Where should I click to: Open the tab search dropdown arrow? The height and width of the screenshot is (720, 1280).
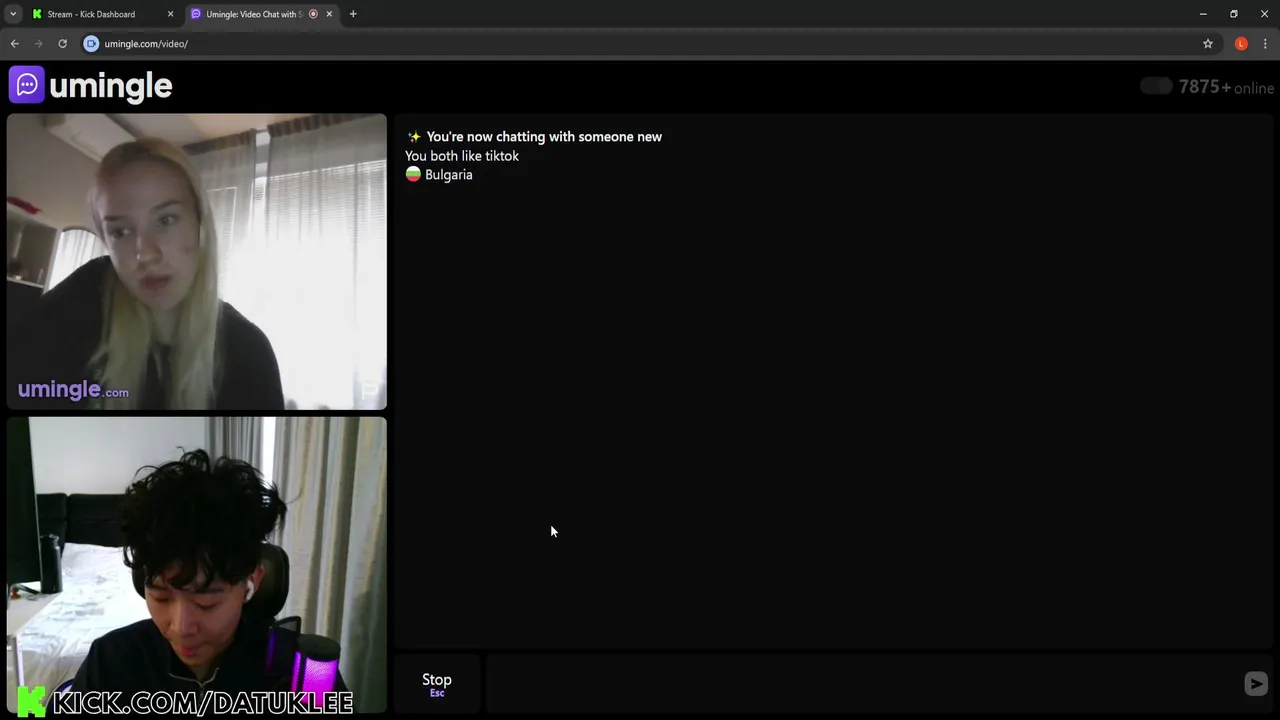(13, 14)
